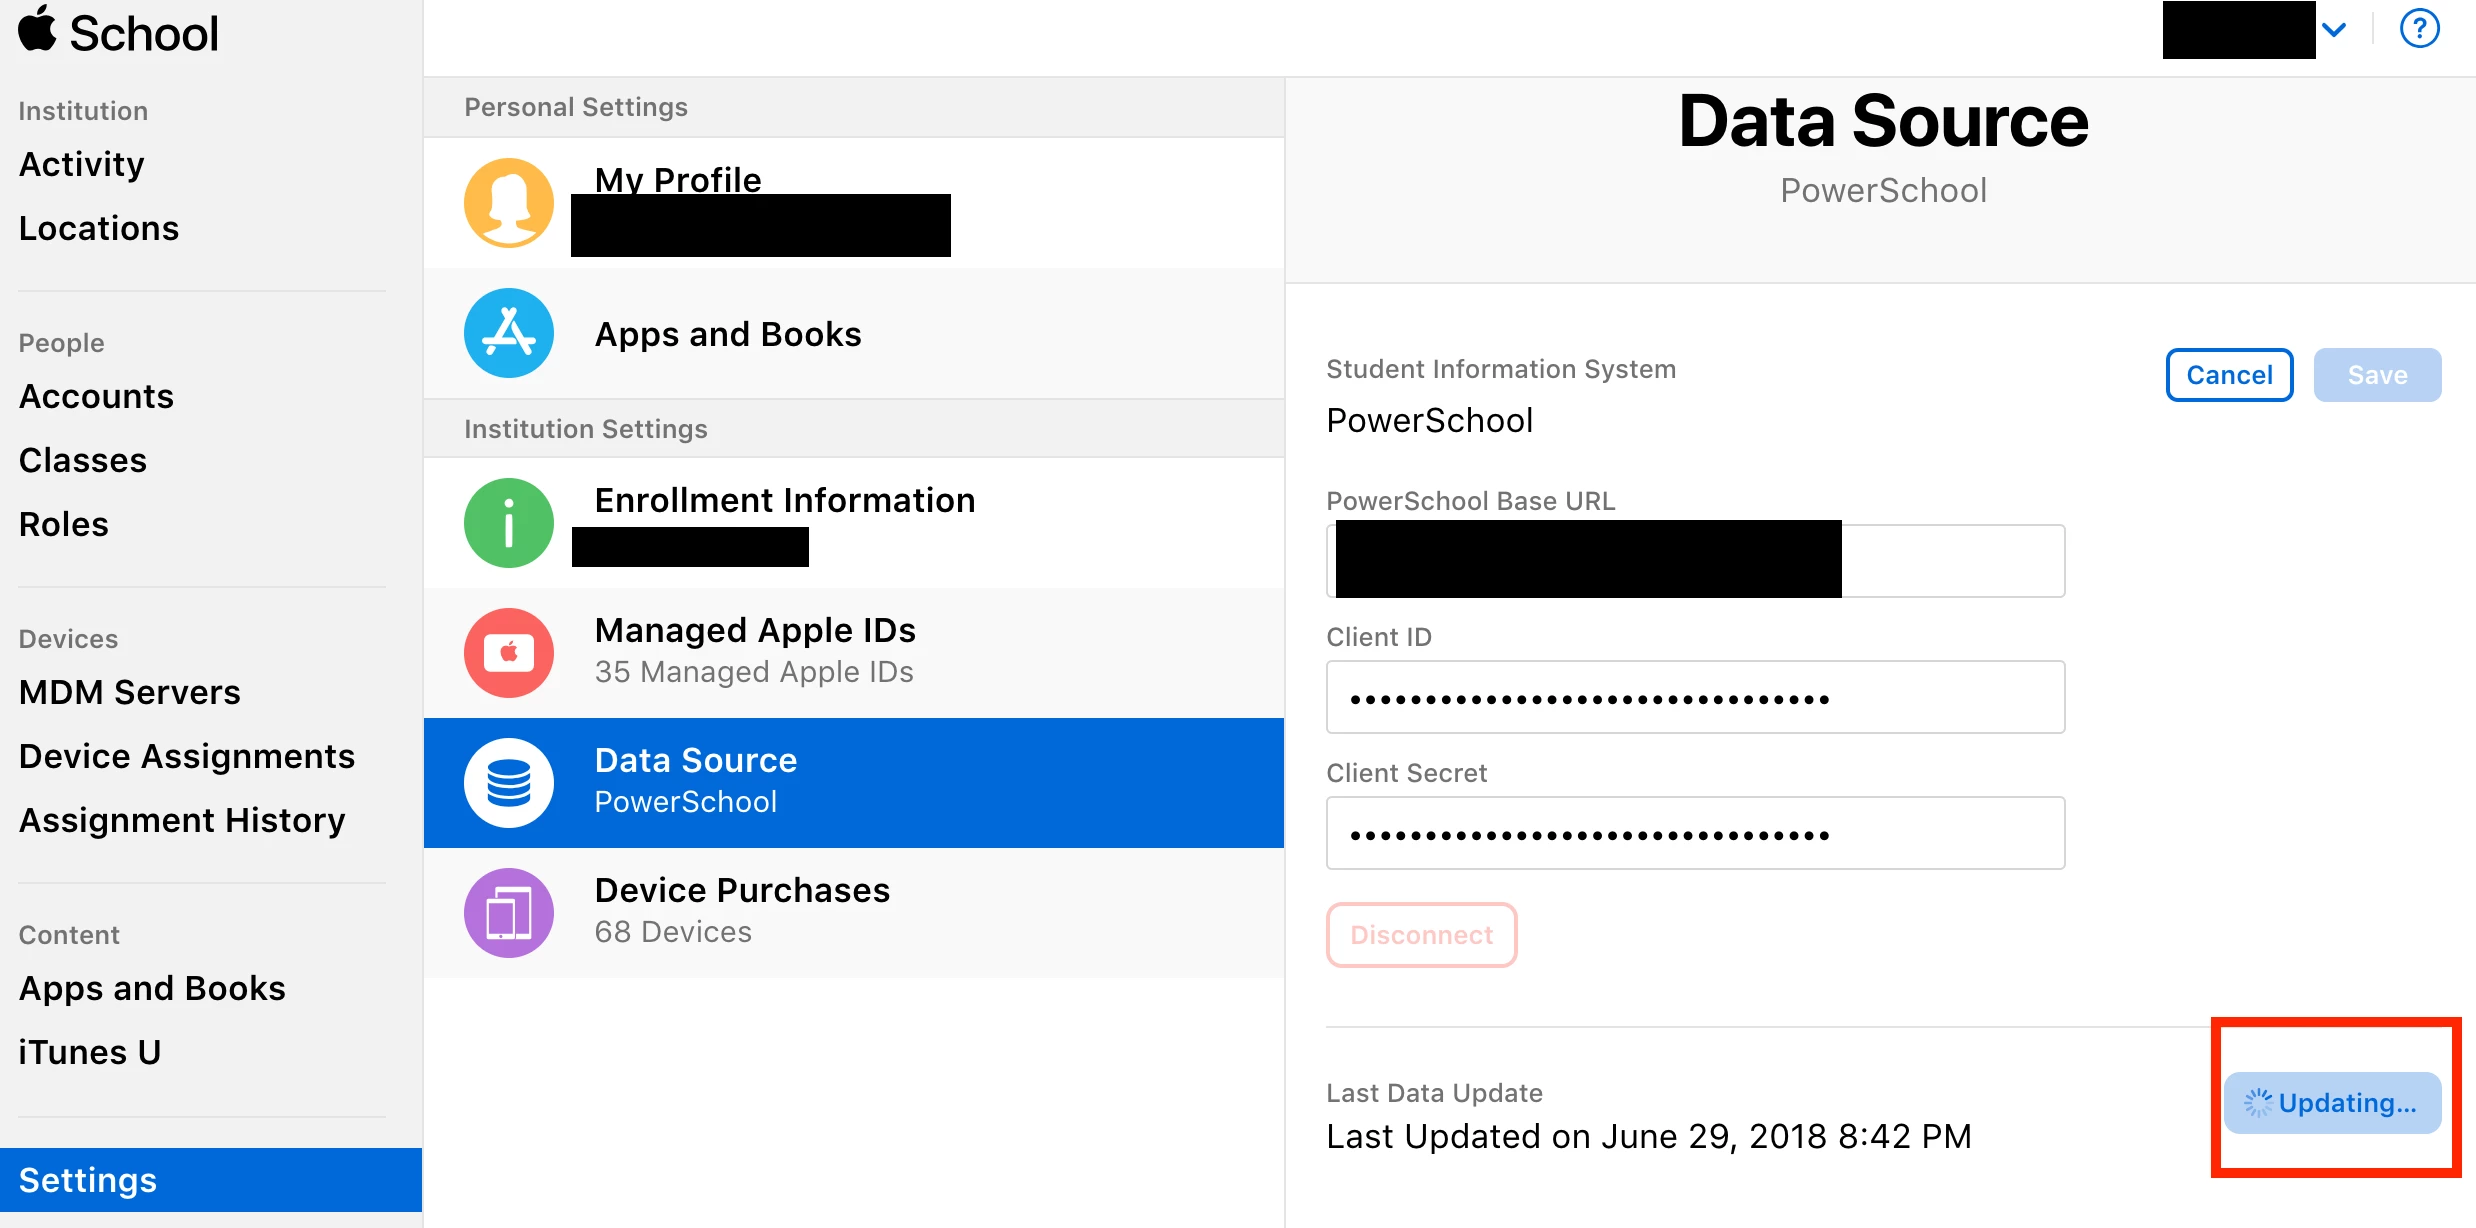
Task: Click the Updating... status button
Action: tap(2332, 1103)
